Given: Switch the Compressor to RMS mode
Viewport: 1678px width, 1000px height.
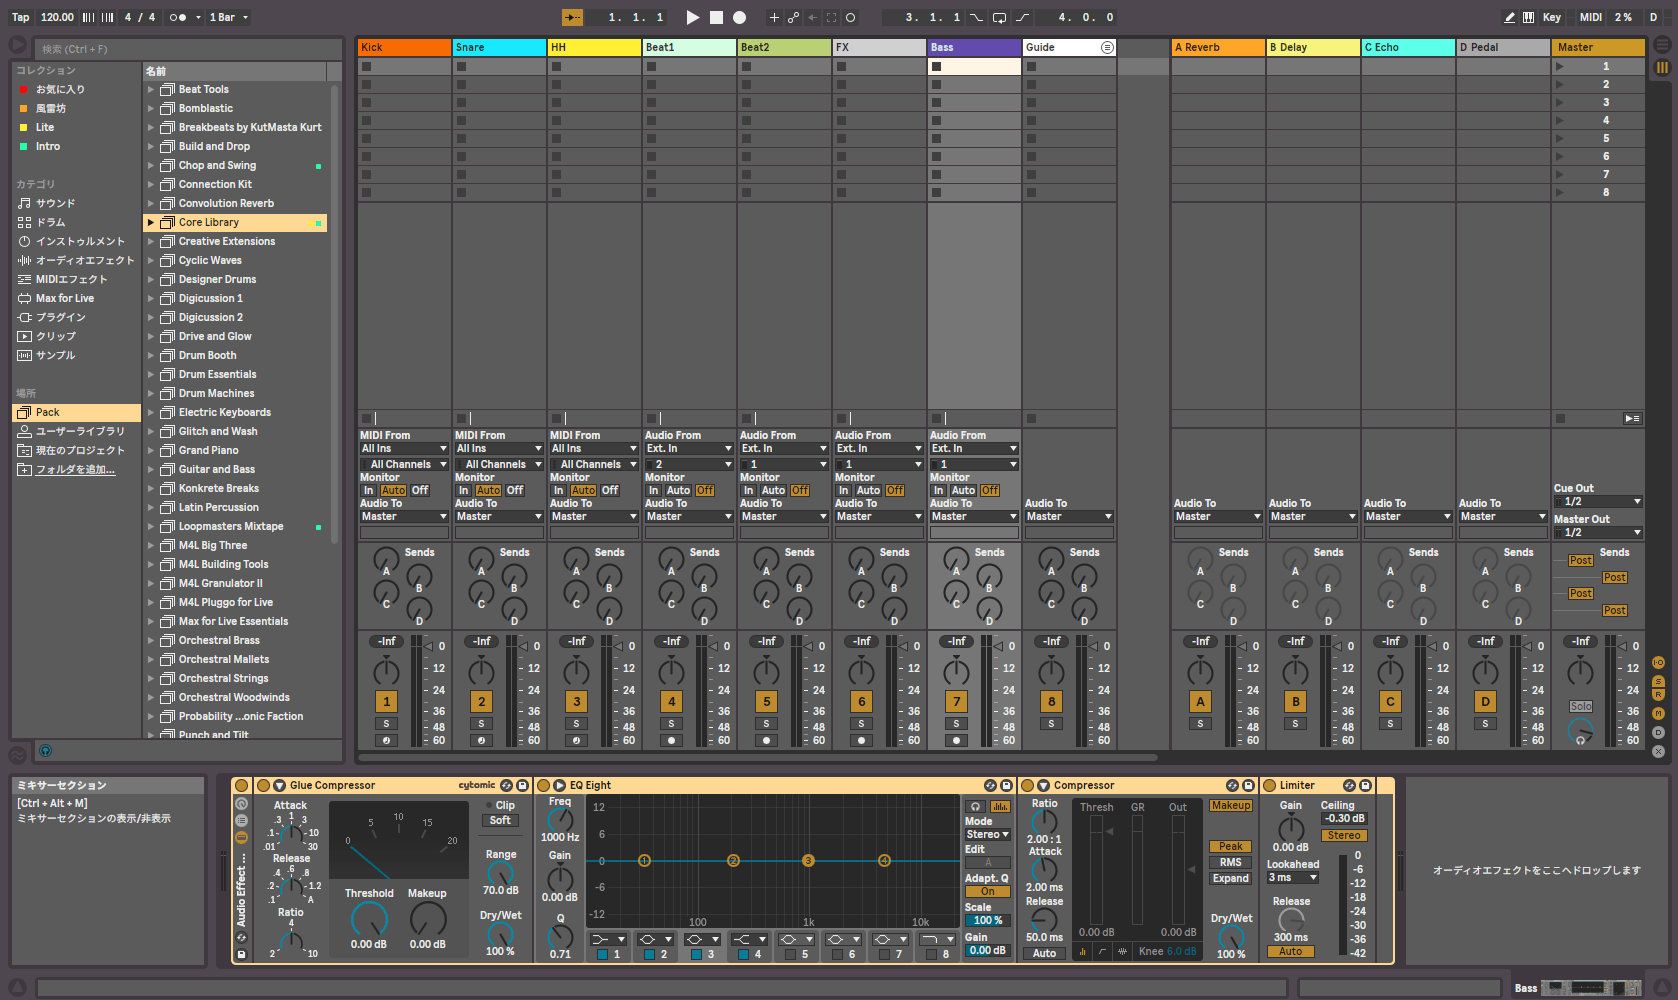Looking at the screenshot, I should pyautogui.click(x=1230, y=861).
